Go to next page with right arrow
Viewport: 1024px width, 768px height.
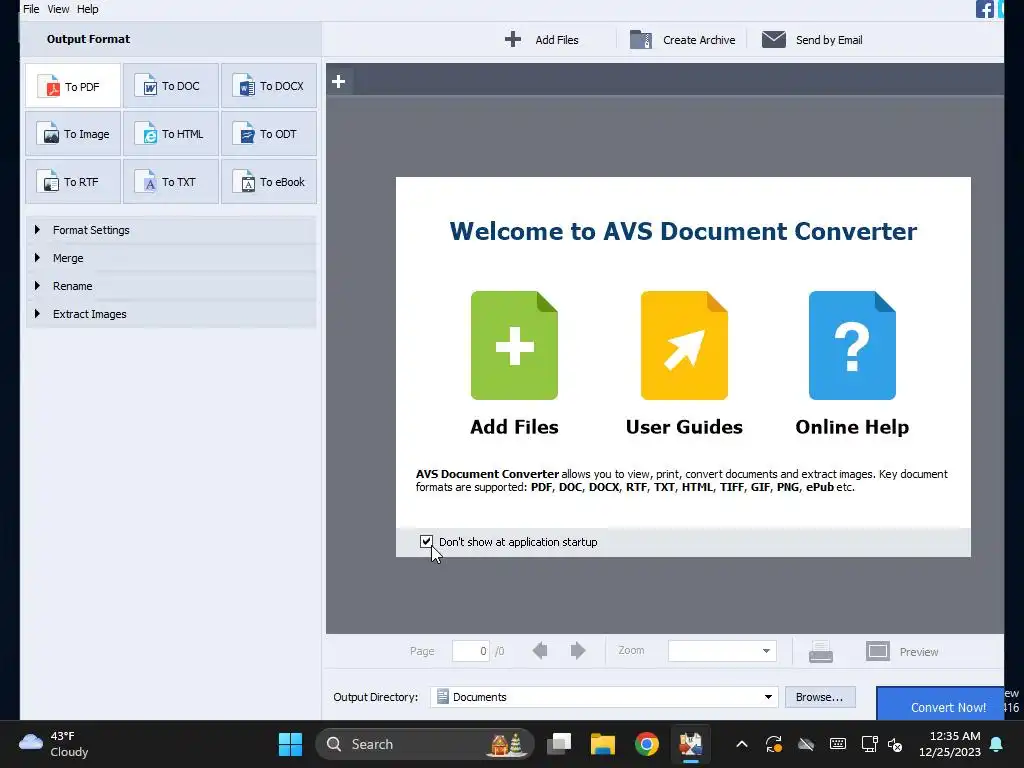578,650
